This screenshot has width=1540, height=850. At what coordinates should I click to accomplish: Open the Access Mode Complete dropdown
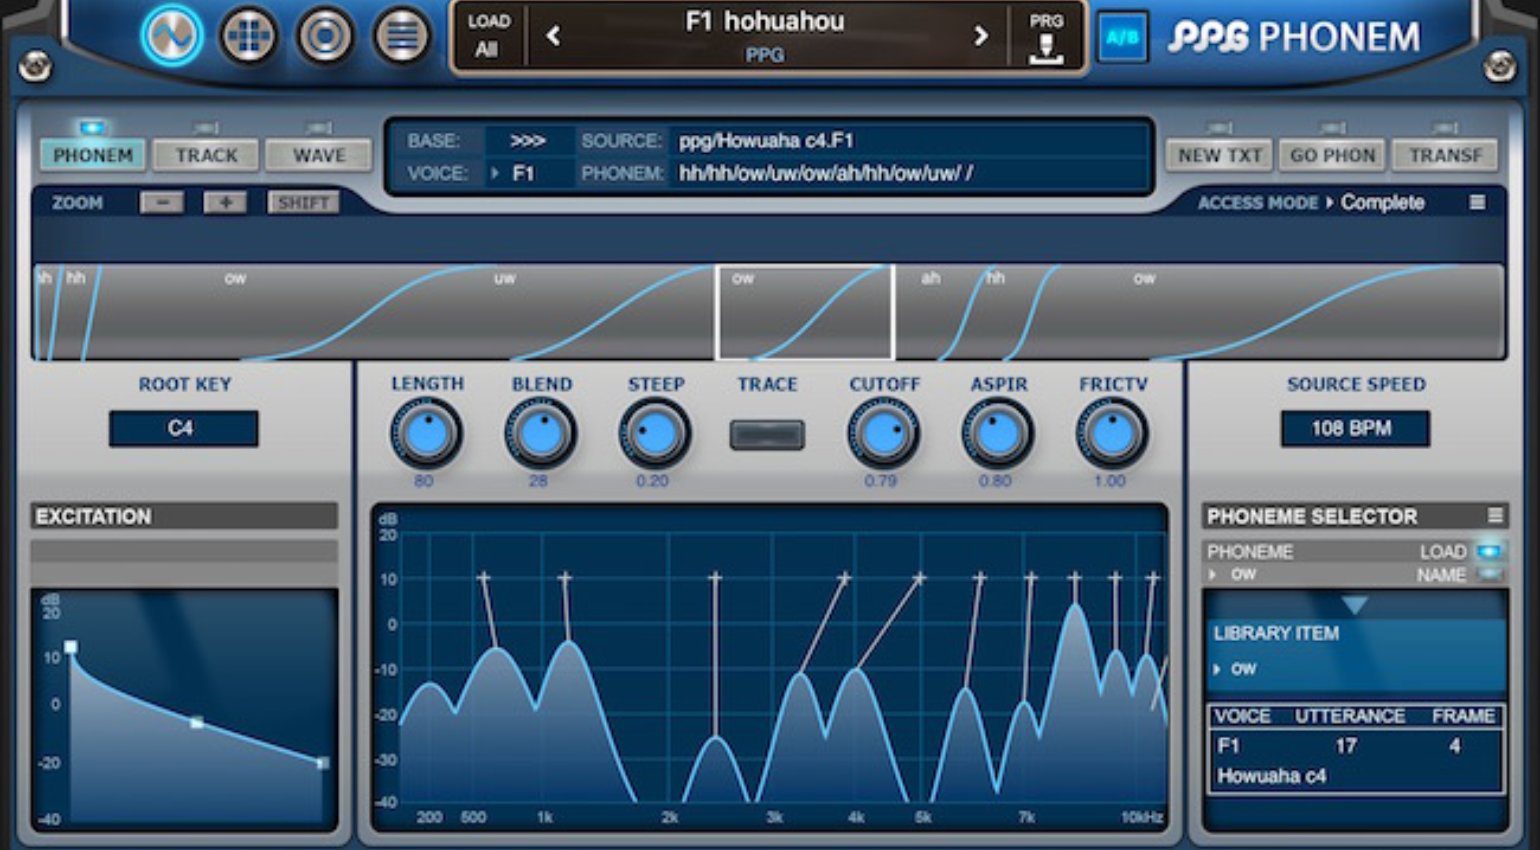pos(1381,203)
